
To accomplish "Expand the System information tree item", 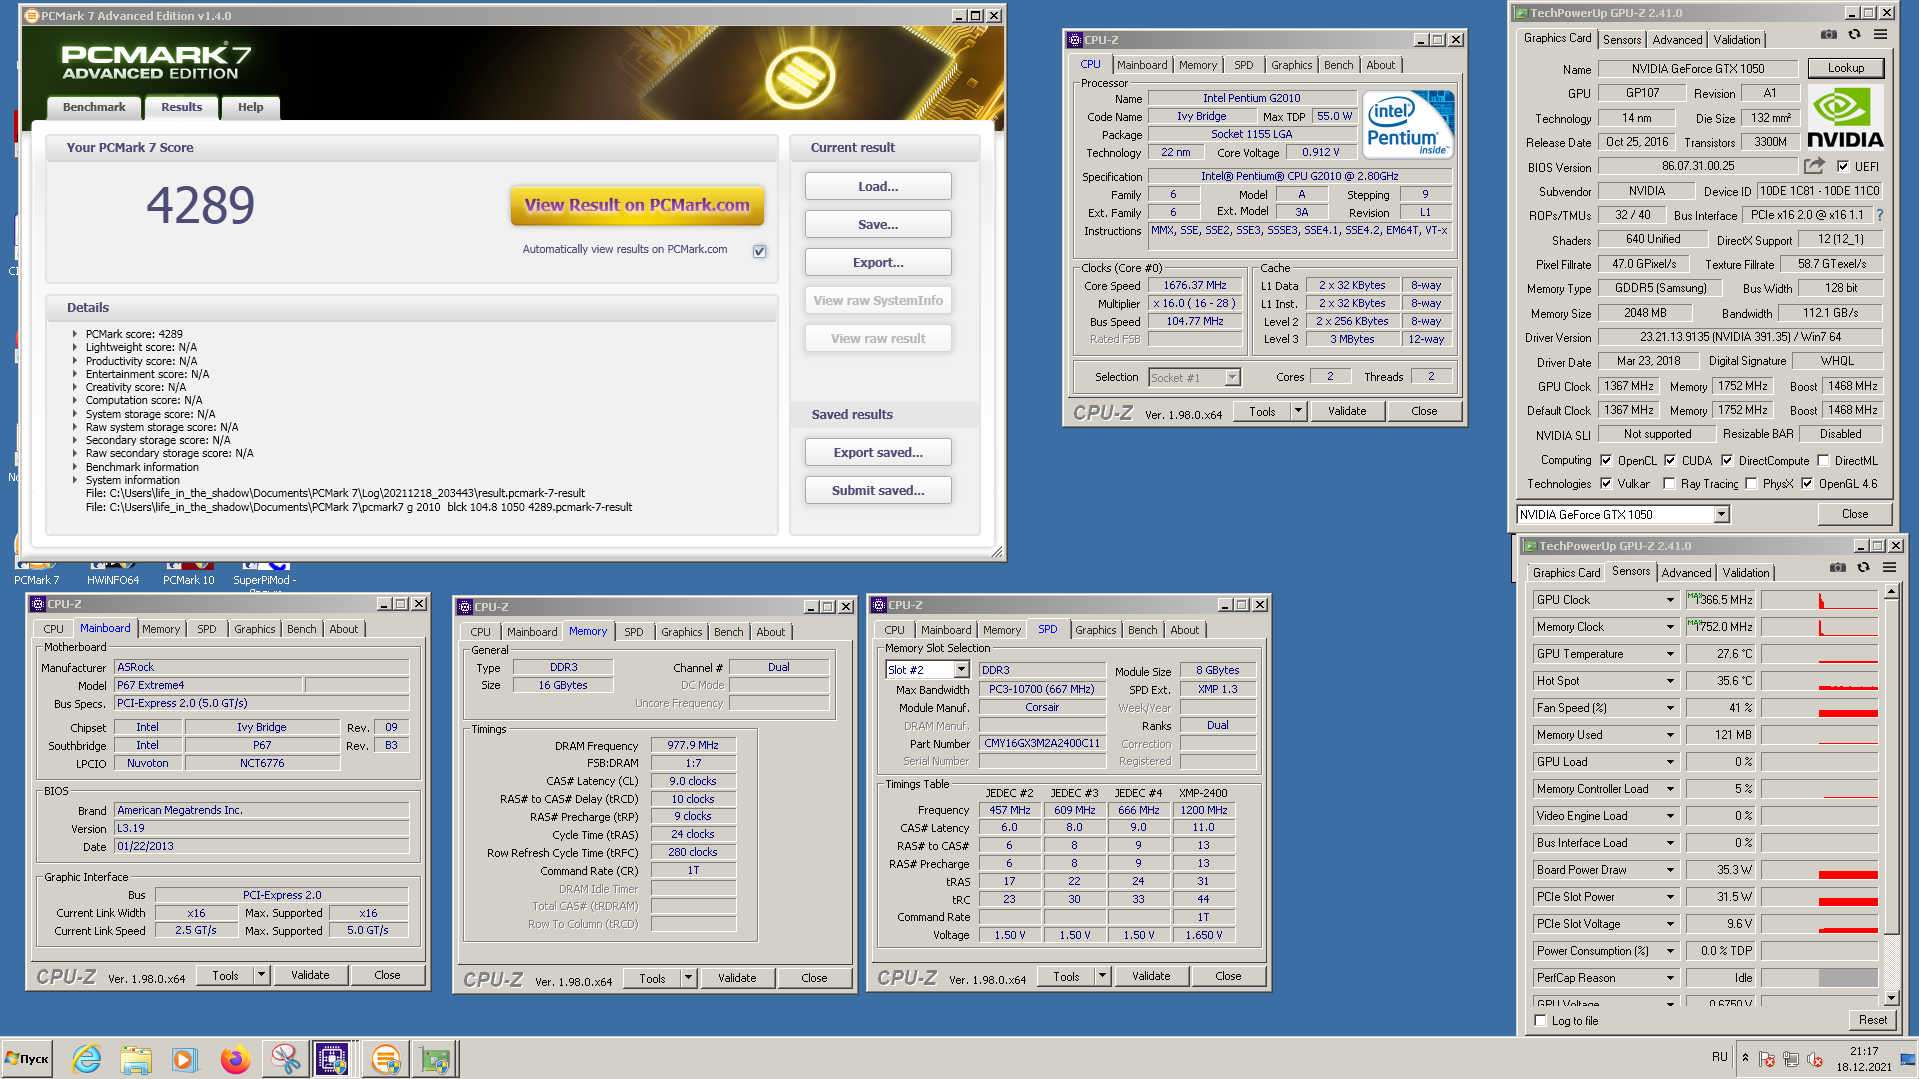I will click(75, 480).
